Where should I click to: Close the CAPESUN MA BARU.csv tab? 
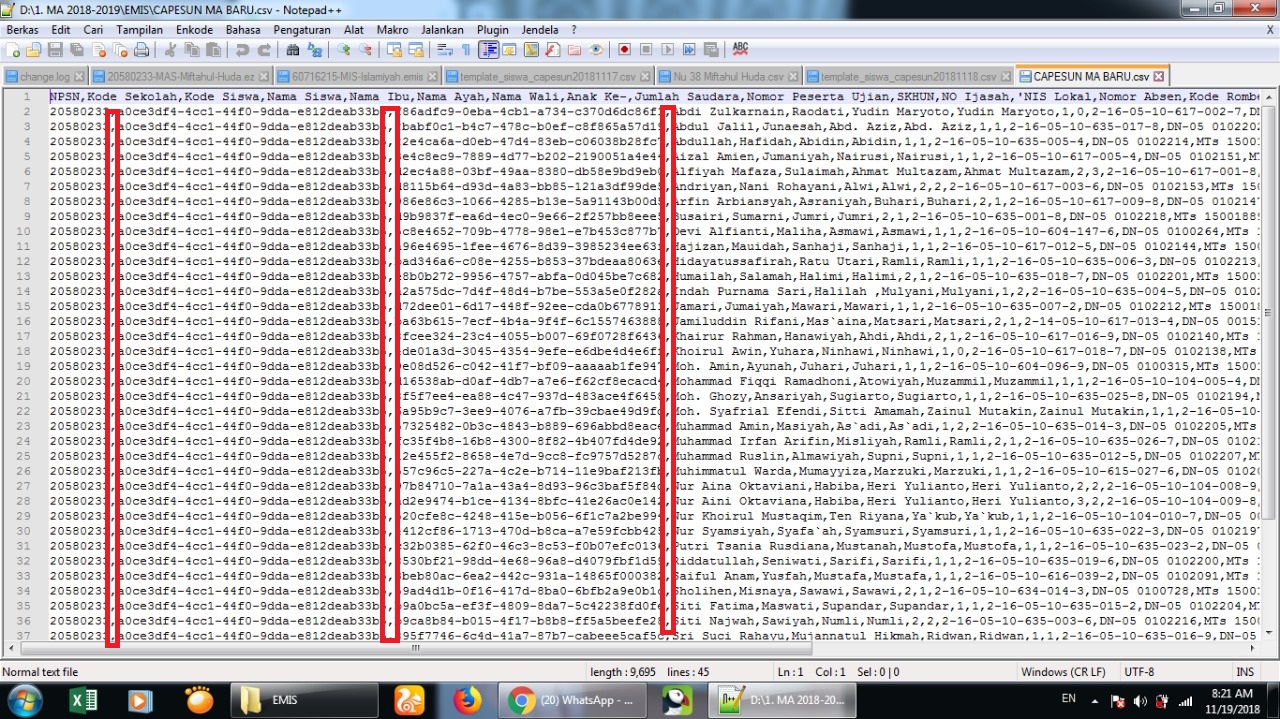click(x=1159, y=76)
